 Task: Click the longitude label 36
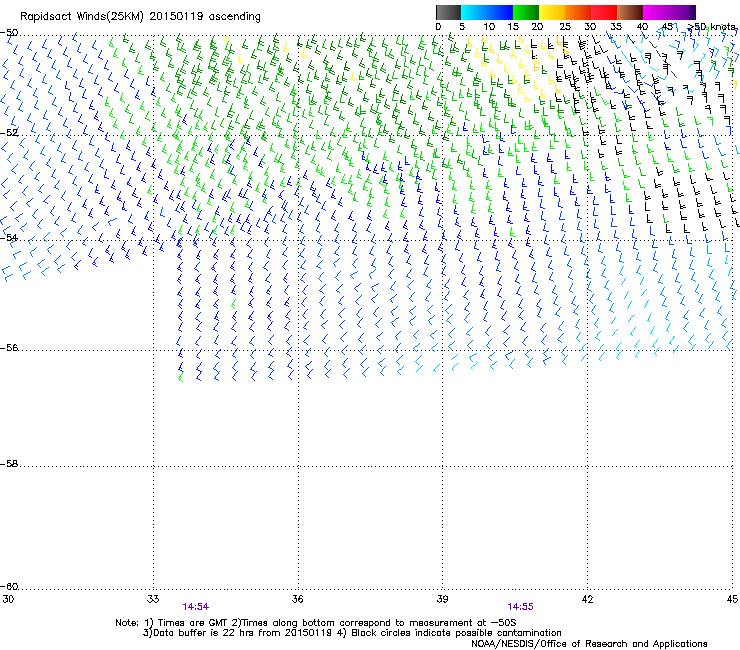(x=297, y=599)
